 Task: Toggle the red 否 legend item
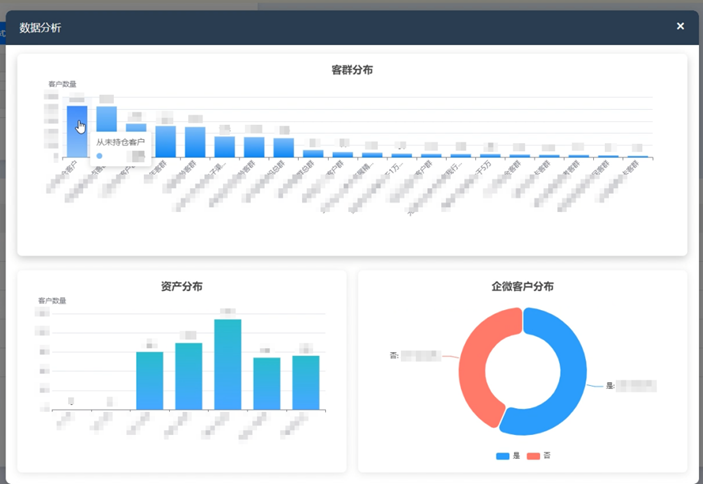click(539, 456)
